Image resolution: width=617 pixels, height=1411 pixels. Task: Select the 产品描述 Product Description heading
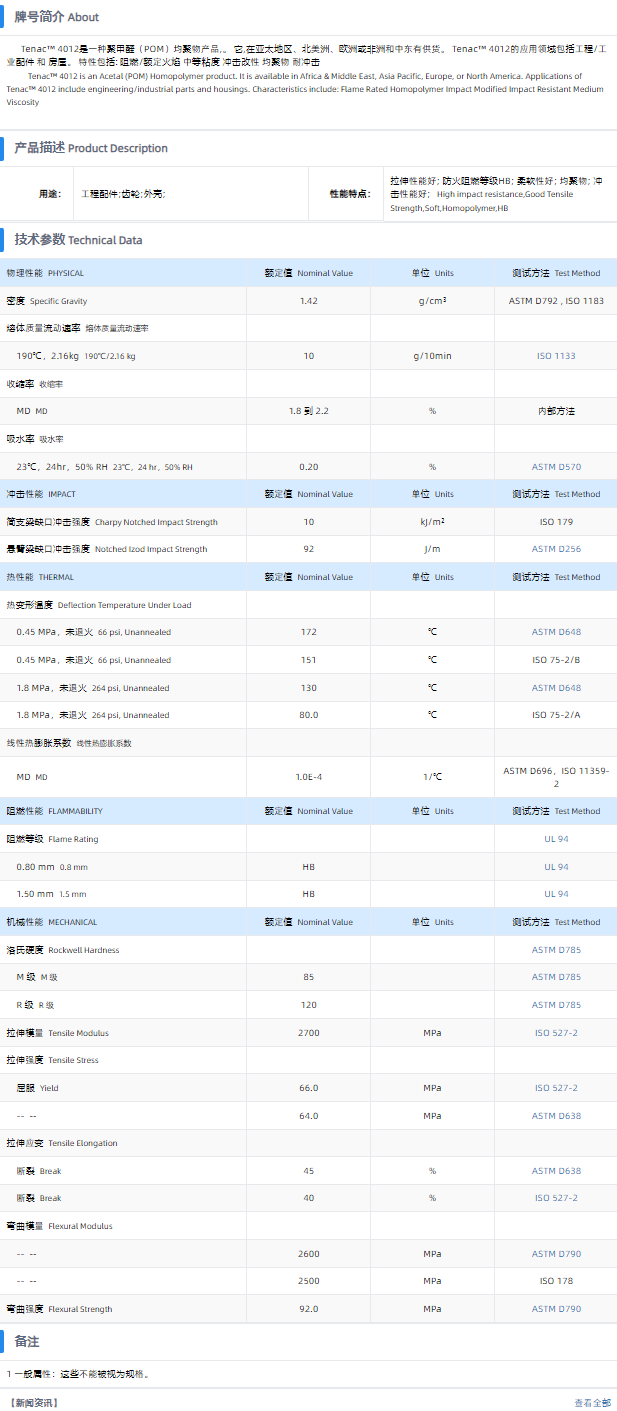coord(91,148)
